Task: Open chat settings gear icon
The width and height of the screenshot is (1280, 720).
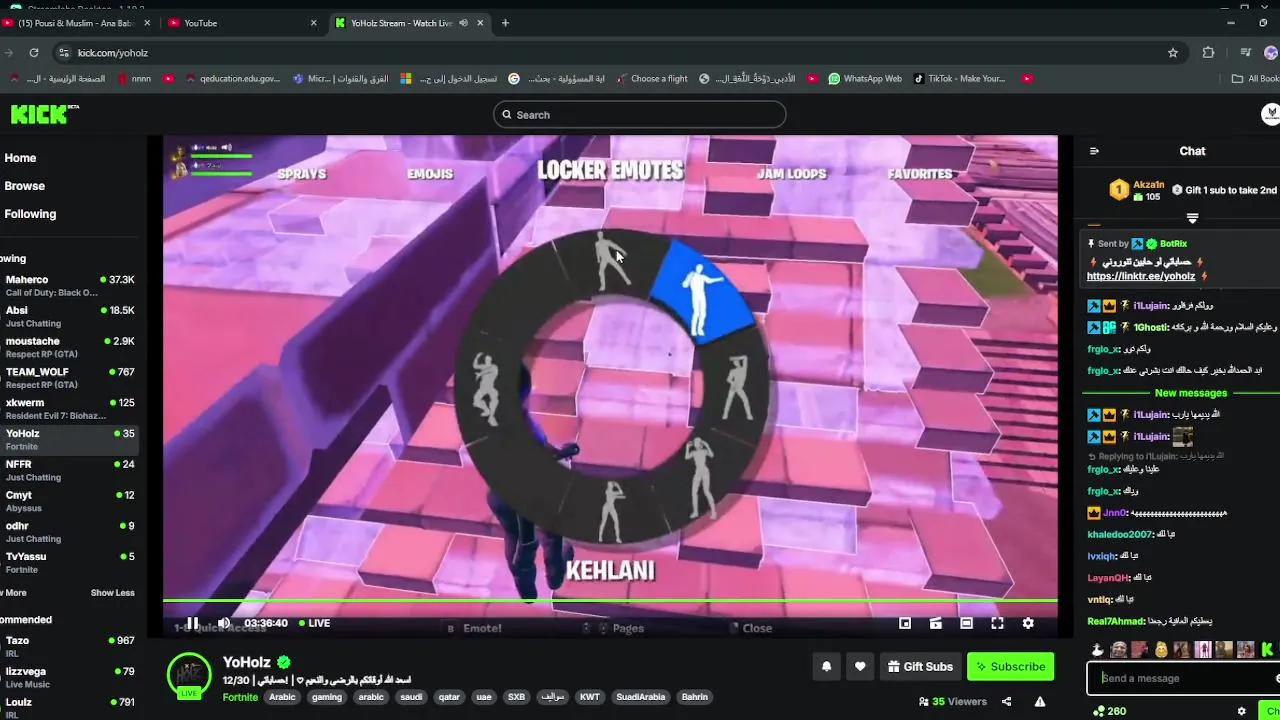Action: coord(1241,711)
